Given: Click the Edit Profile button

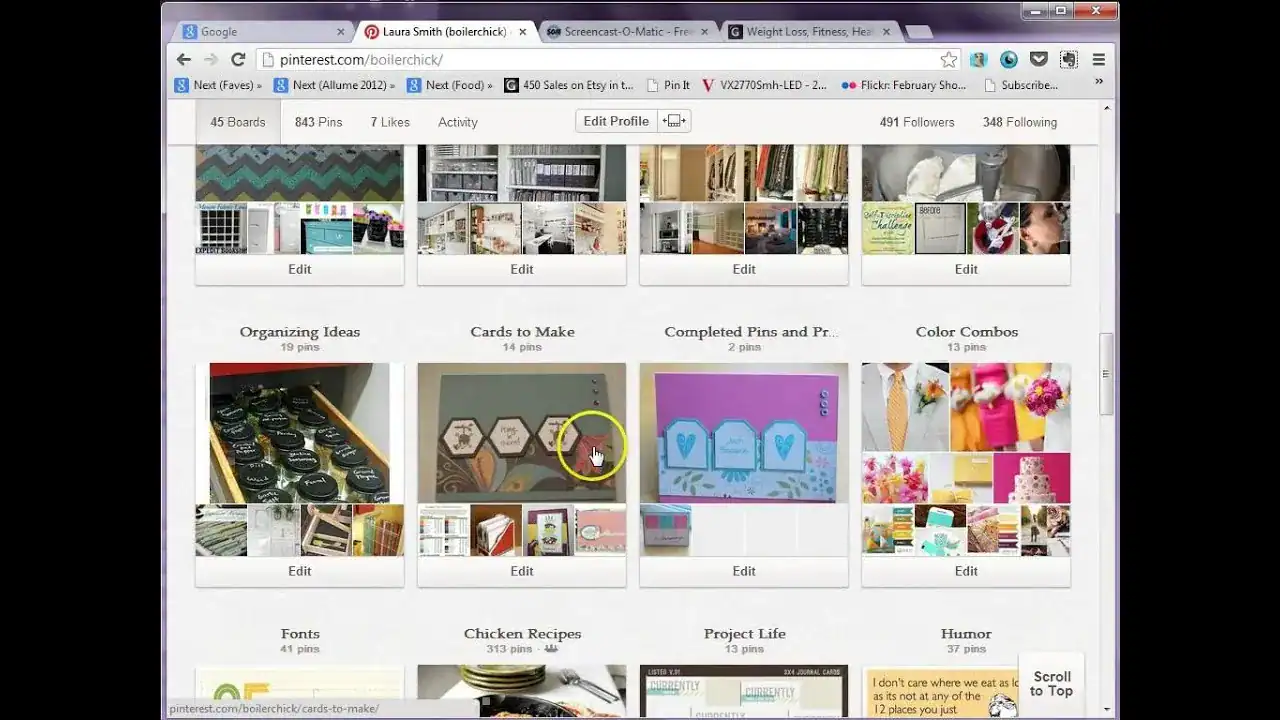Looking at the screenshot, I should click(615, 121).
